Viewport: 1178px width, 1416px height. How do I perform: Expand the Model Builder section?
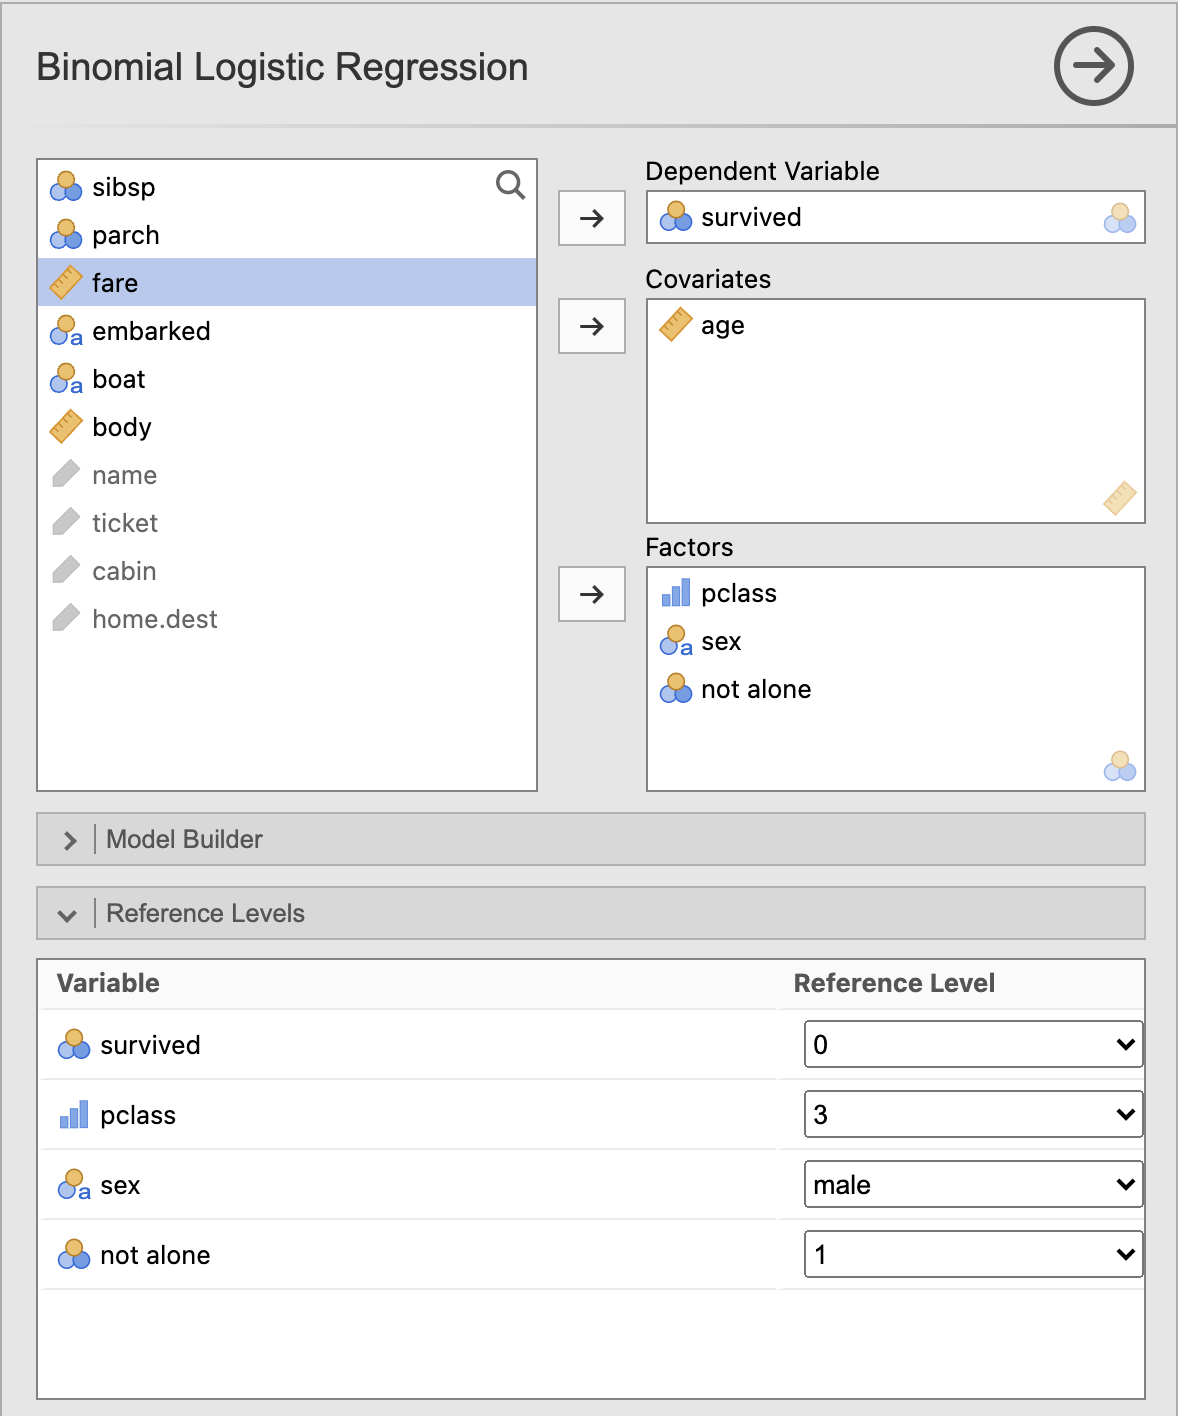[591, 839]
